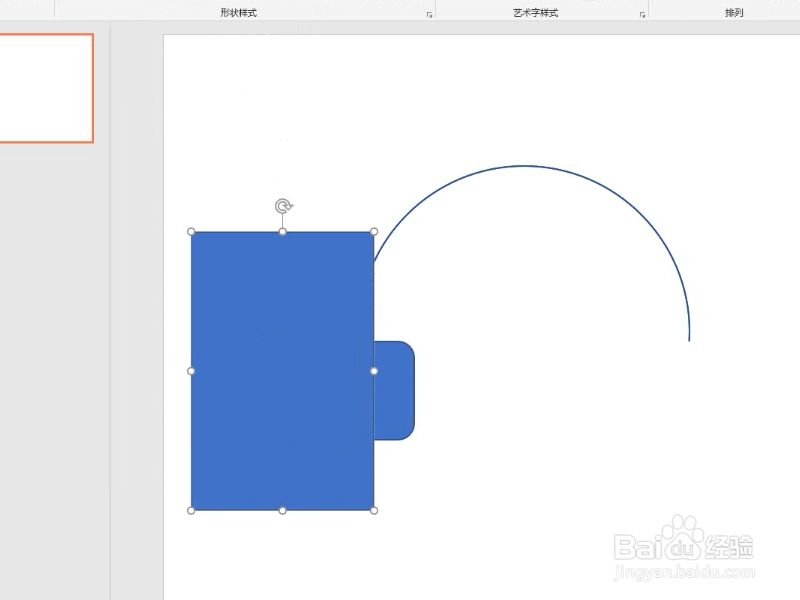
Task: Click the top-right sizing handle of the rectangle
Action: pos(374,232)
